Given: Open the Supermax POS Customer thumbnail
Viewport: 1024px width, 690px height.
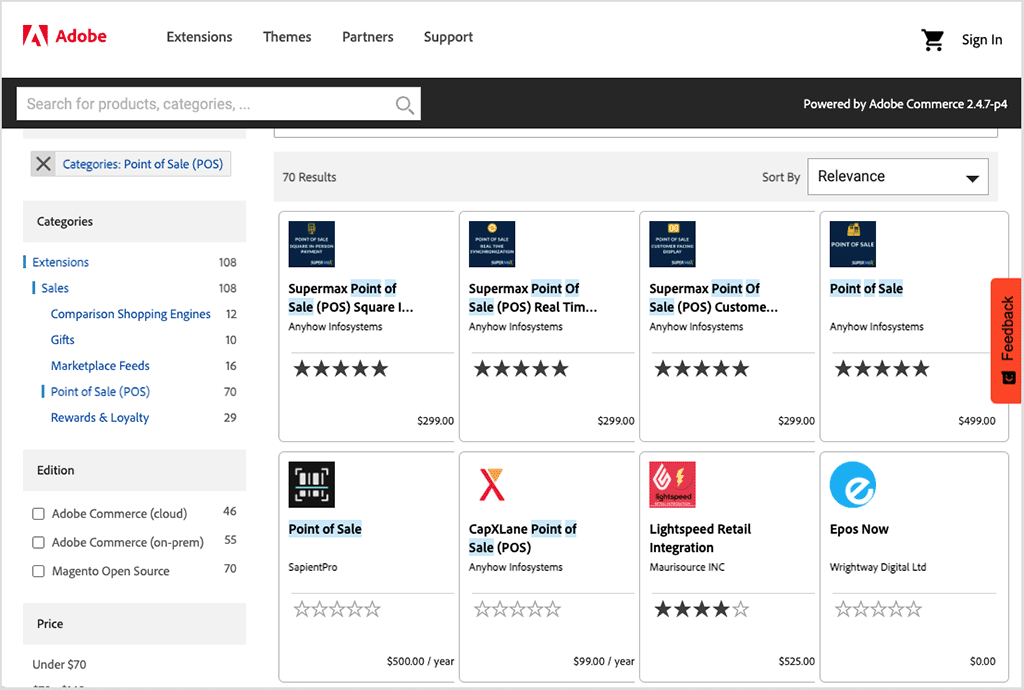Looking at the screenshot, I should pyautogui.click(x=672, y=244).
